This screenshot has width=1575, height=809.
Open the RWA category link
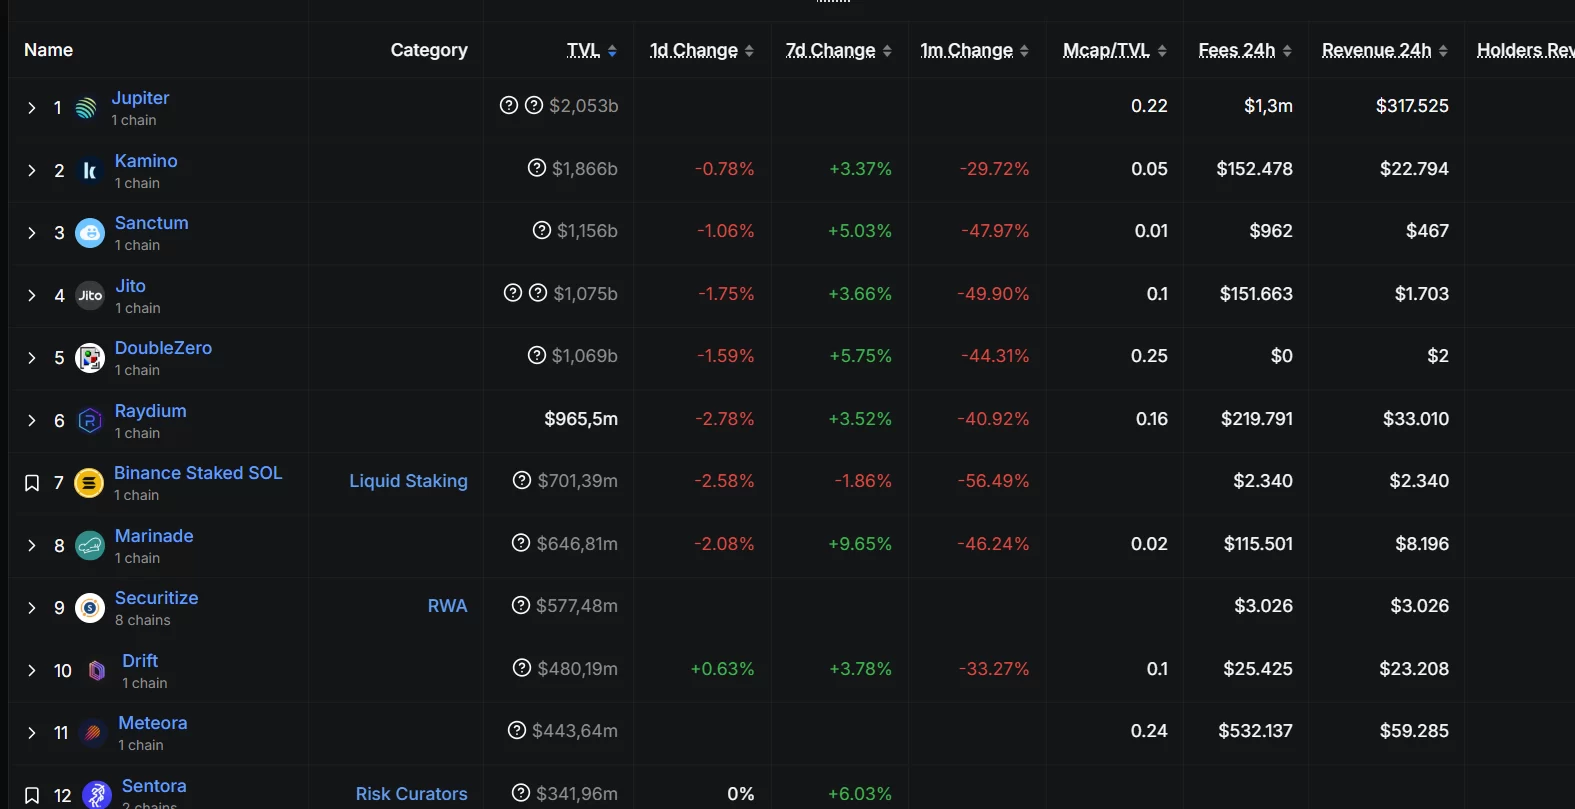[x=447, y=606]
